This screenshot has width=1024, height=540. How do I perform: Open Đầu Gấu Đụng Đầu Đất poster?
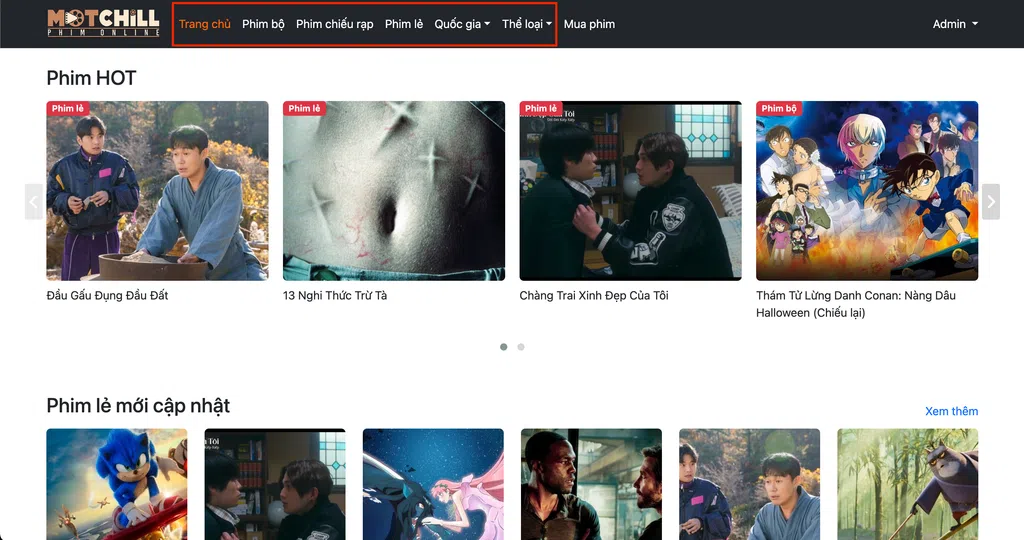point(157,191)
